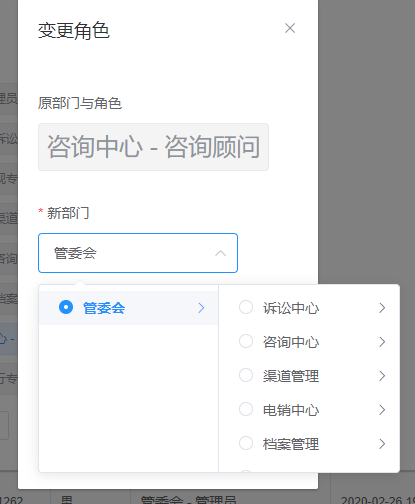Click the 档案管理 menu item label

291,444
